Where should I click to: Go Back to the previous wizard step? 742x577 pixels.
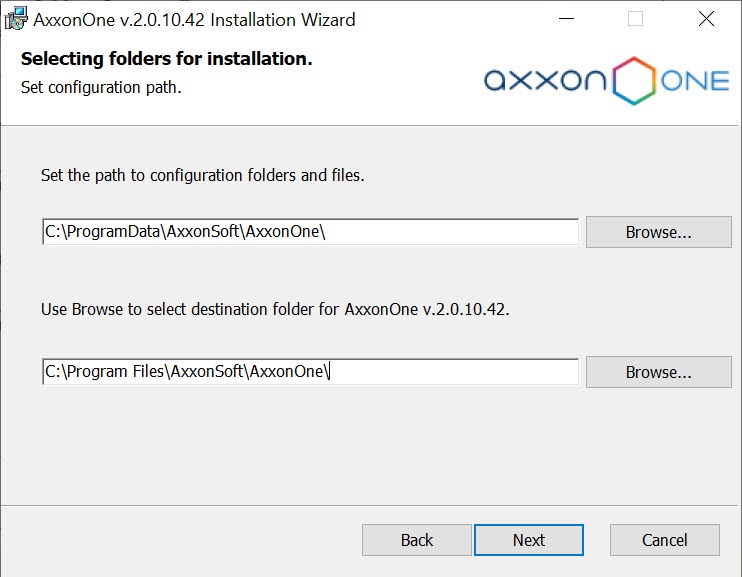(x=416, y=540)
